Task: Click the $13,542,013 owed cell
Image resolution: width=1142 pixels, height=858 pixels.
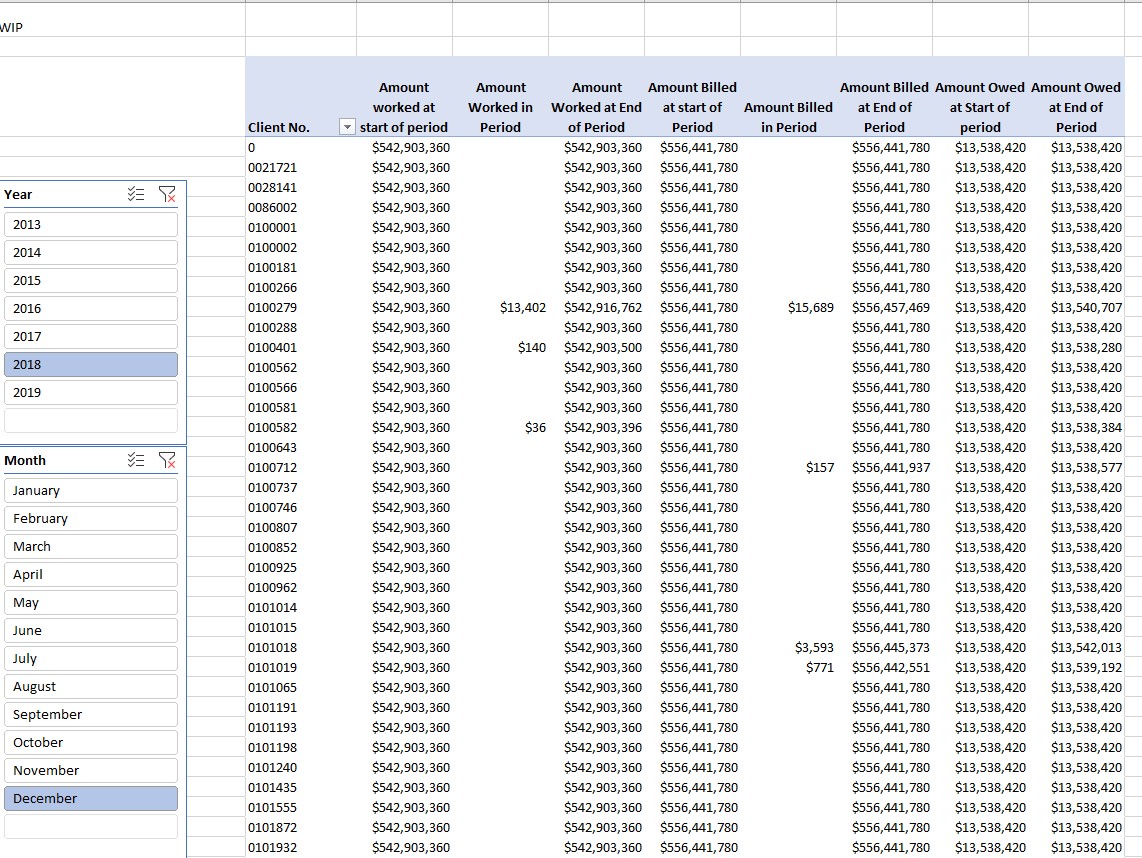Action: coord(1076,648)
